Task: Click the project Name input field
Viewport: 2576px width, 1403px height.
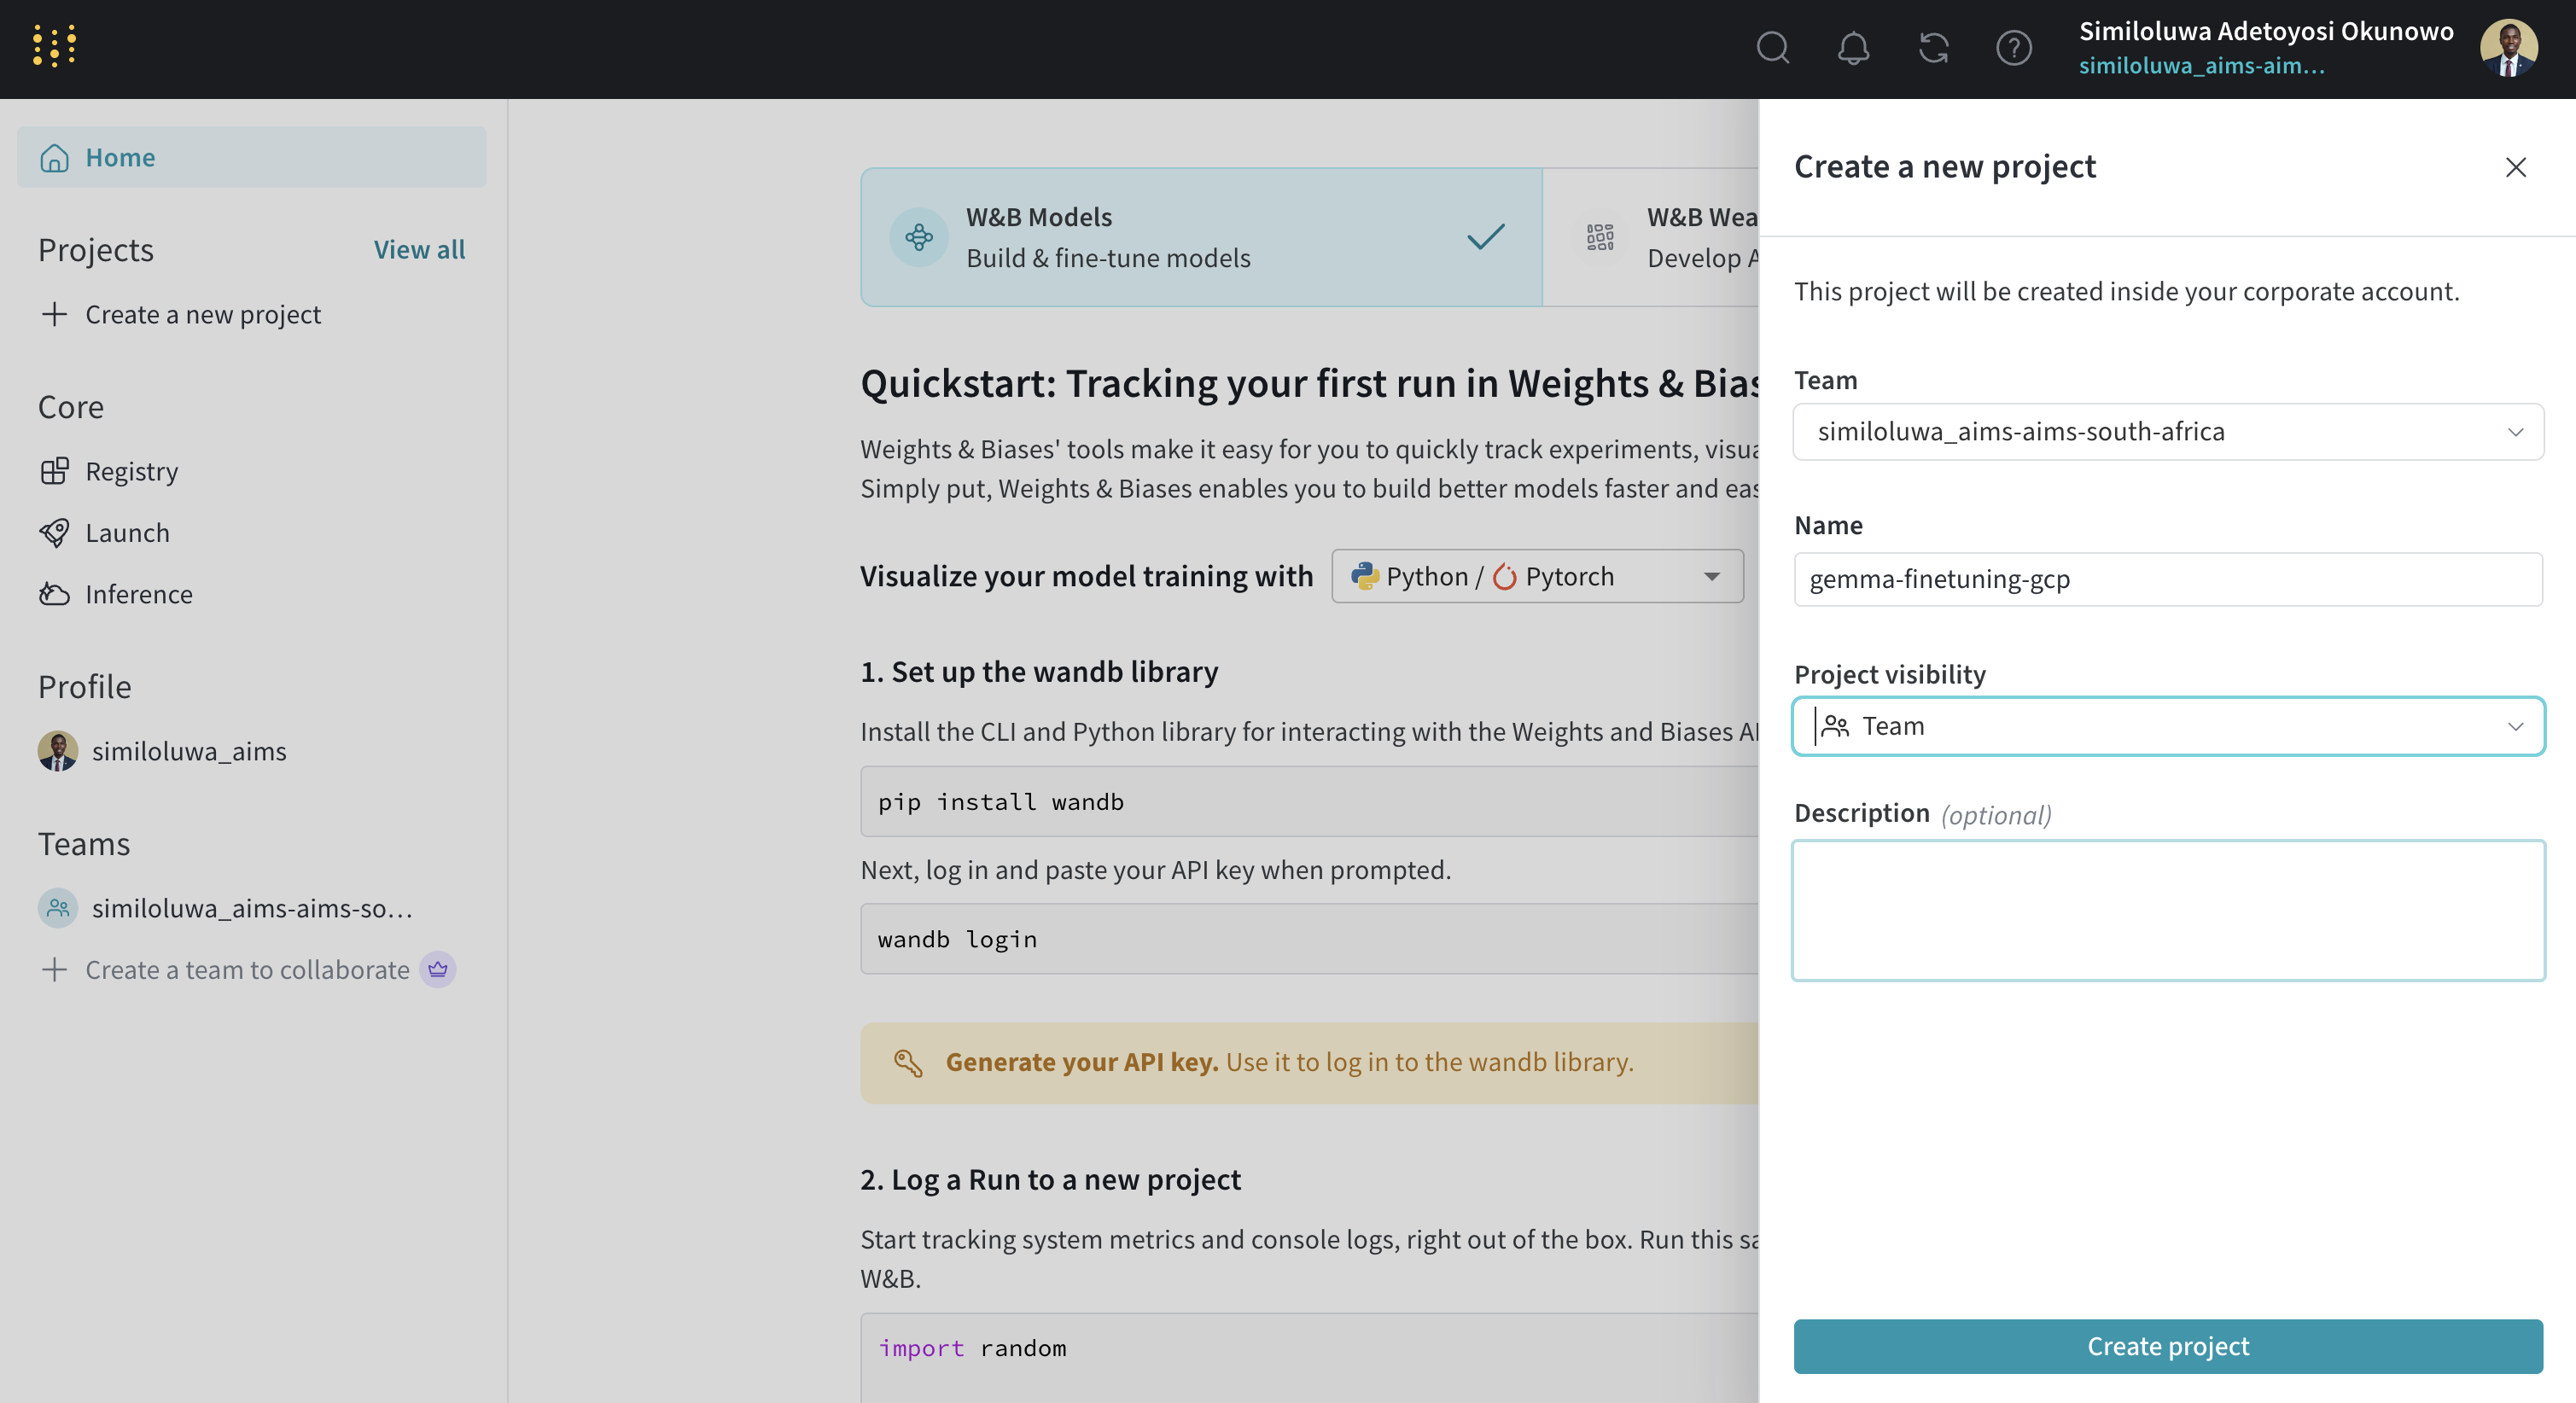Action: coord(2168,579)
